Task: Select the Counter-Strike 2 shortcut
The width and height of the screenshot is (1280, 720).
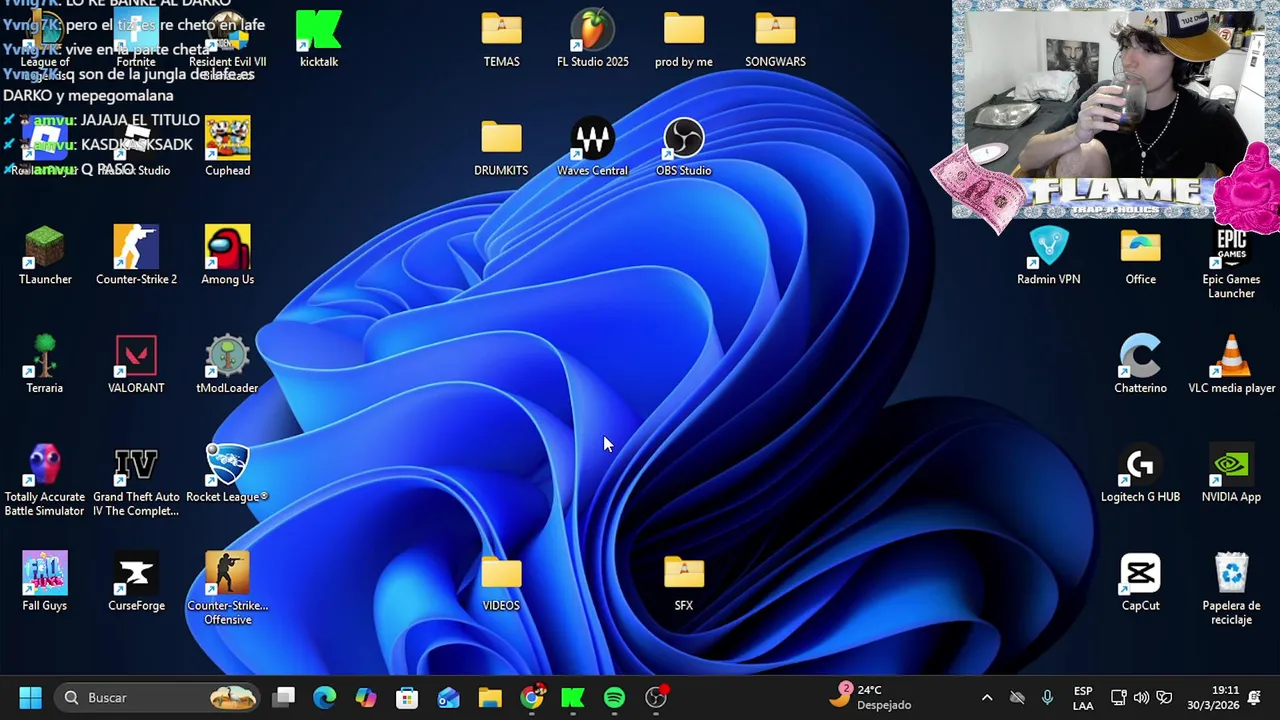Action: pos(136,257)
